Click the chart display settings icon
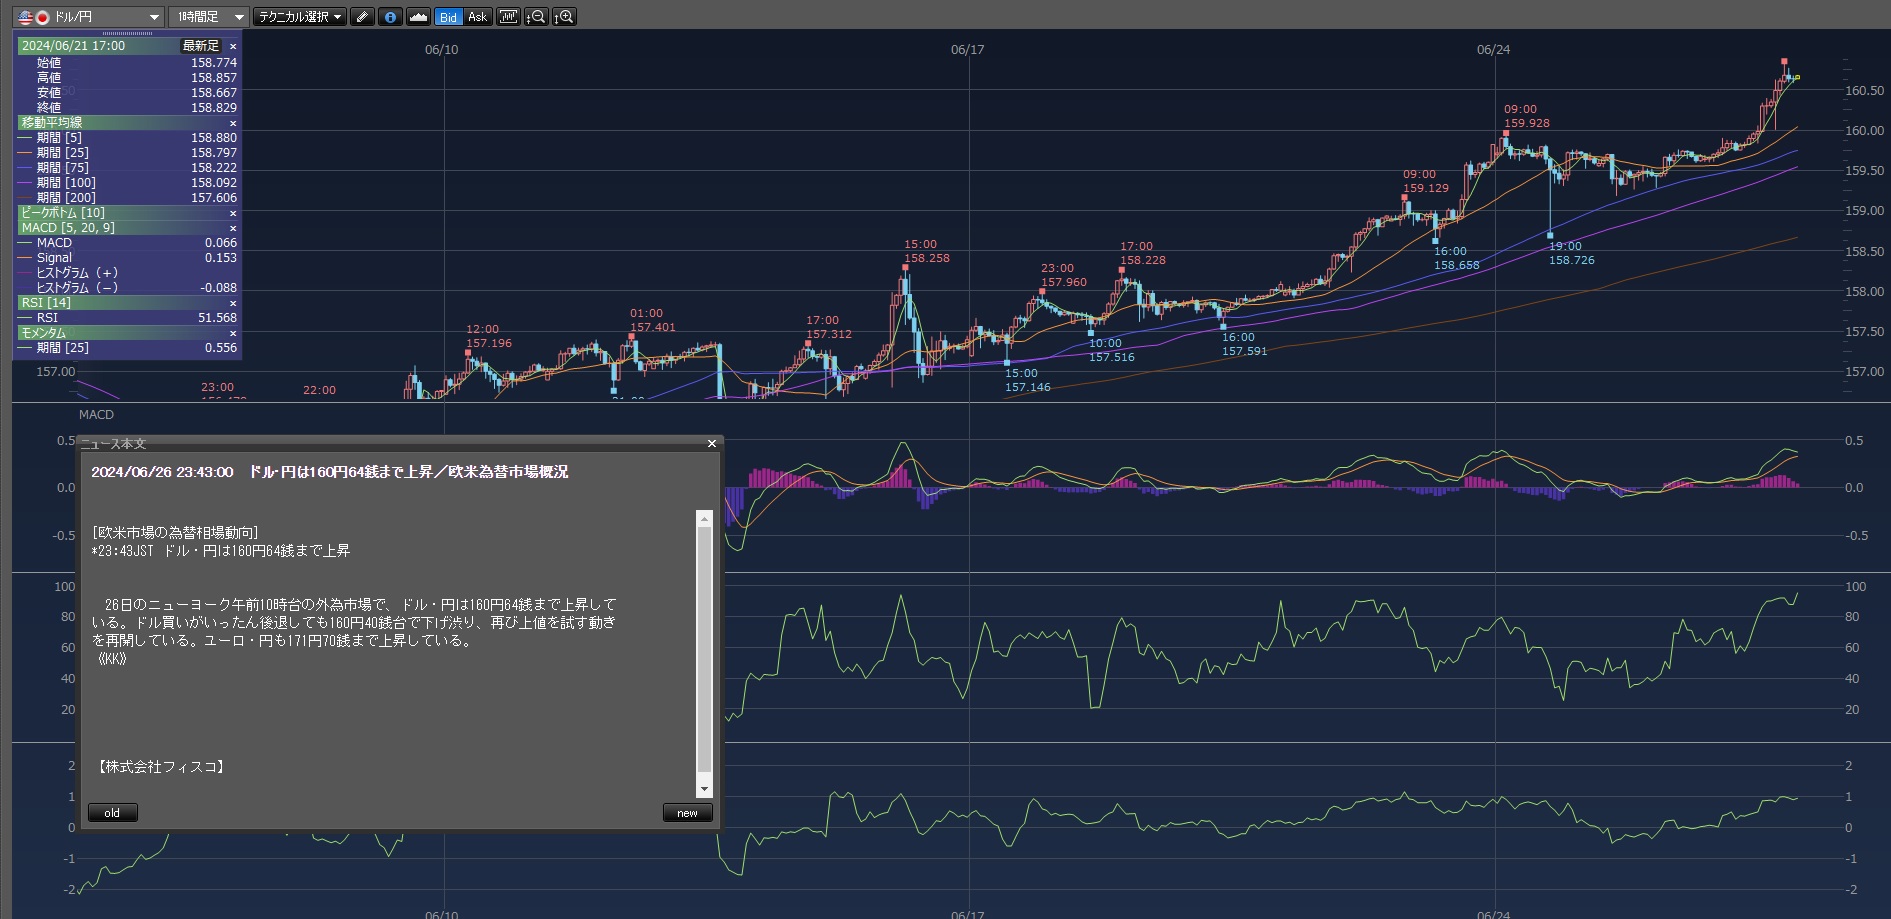 point(508,17)
